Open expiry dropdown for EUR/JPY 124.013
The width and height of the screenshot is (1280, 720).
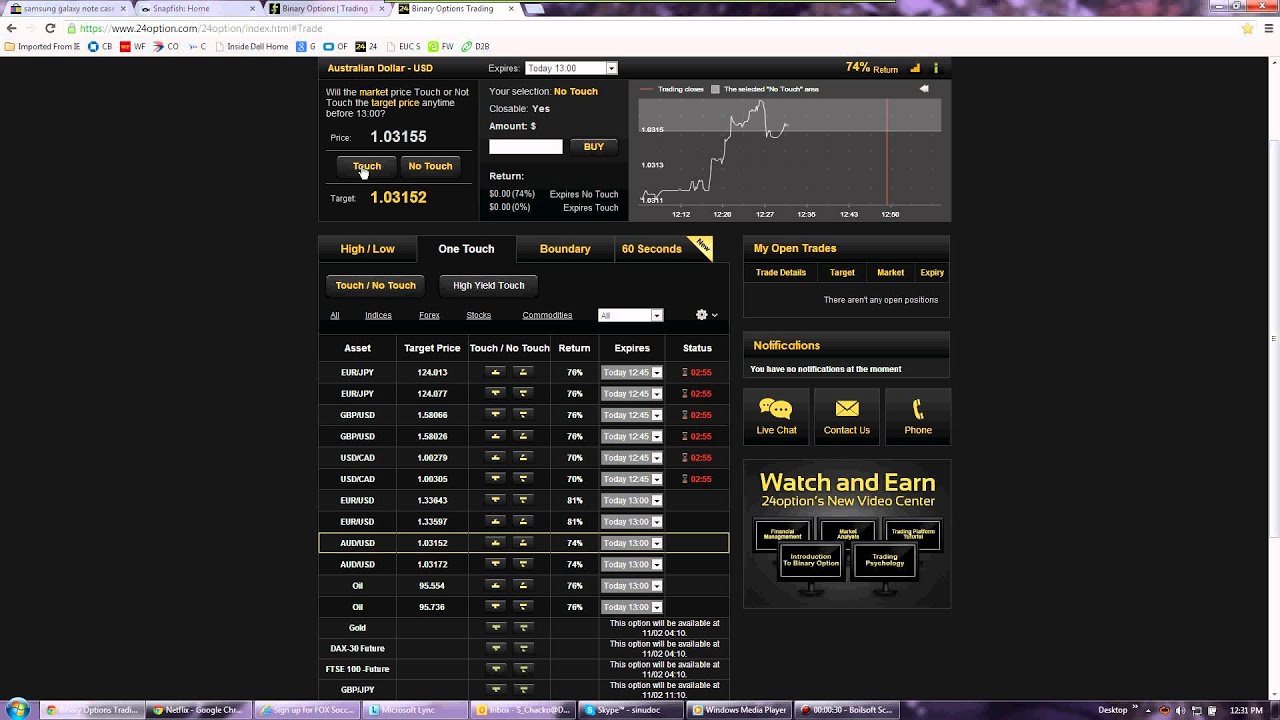click(631, 372)
